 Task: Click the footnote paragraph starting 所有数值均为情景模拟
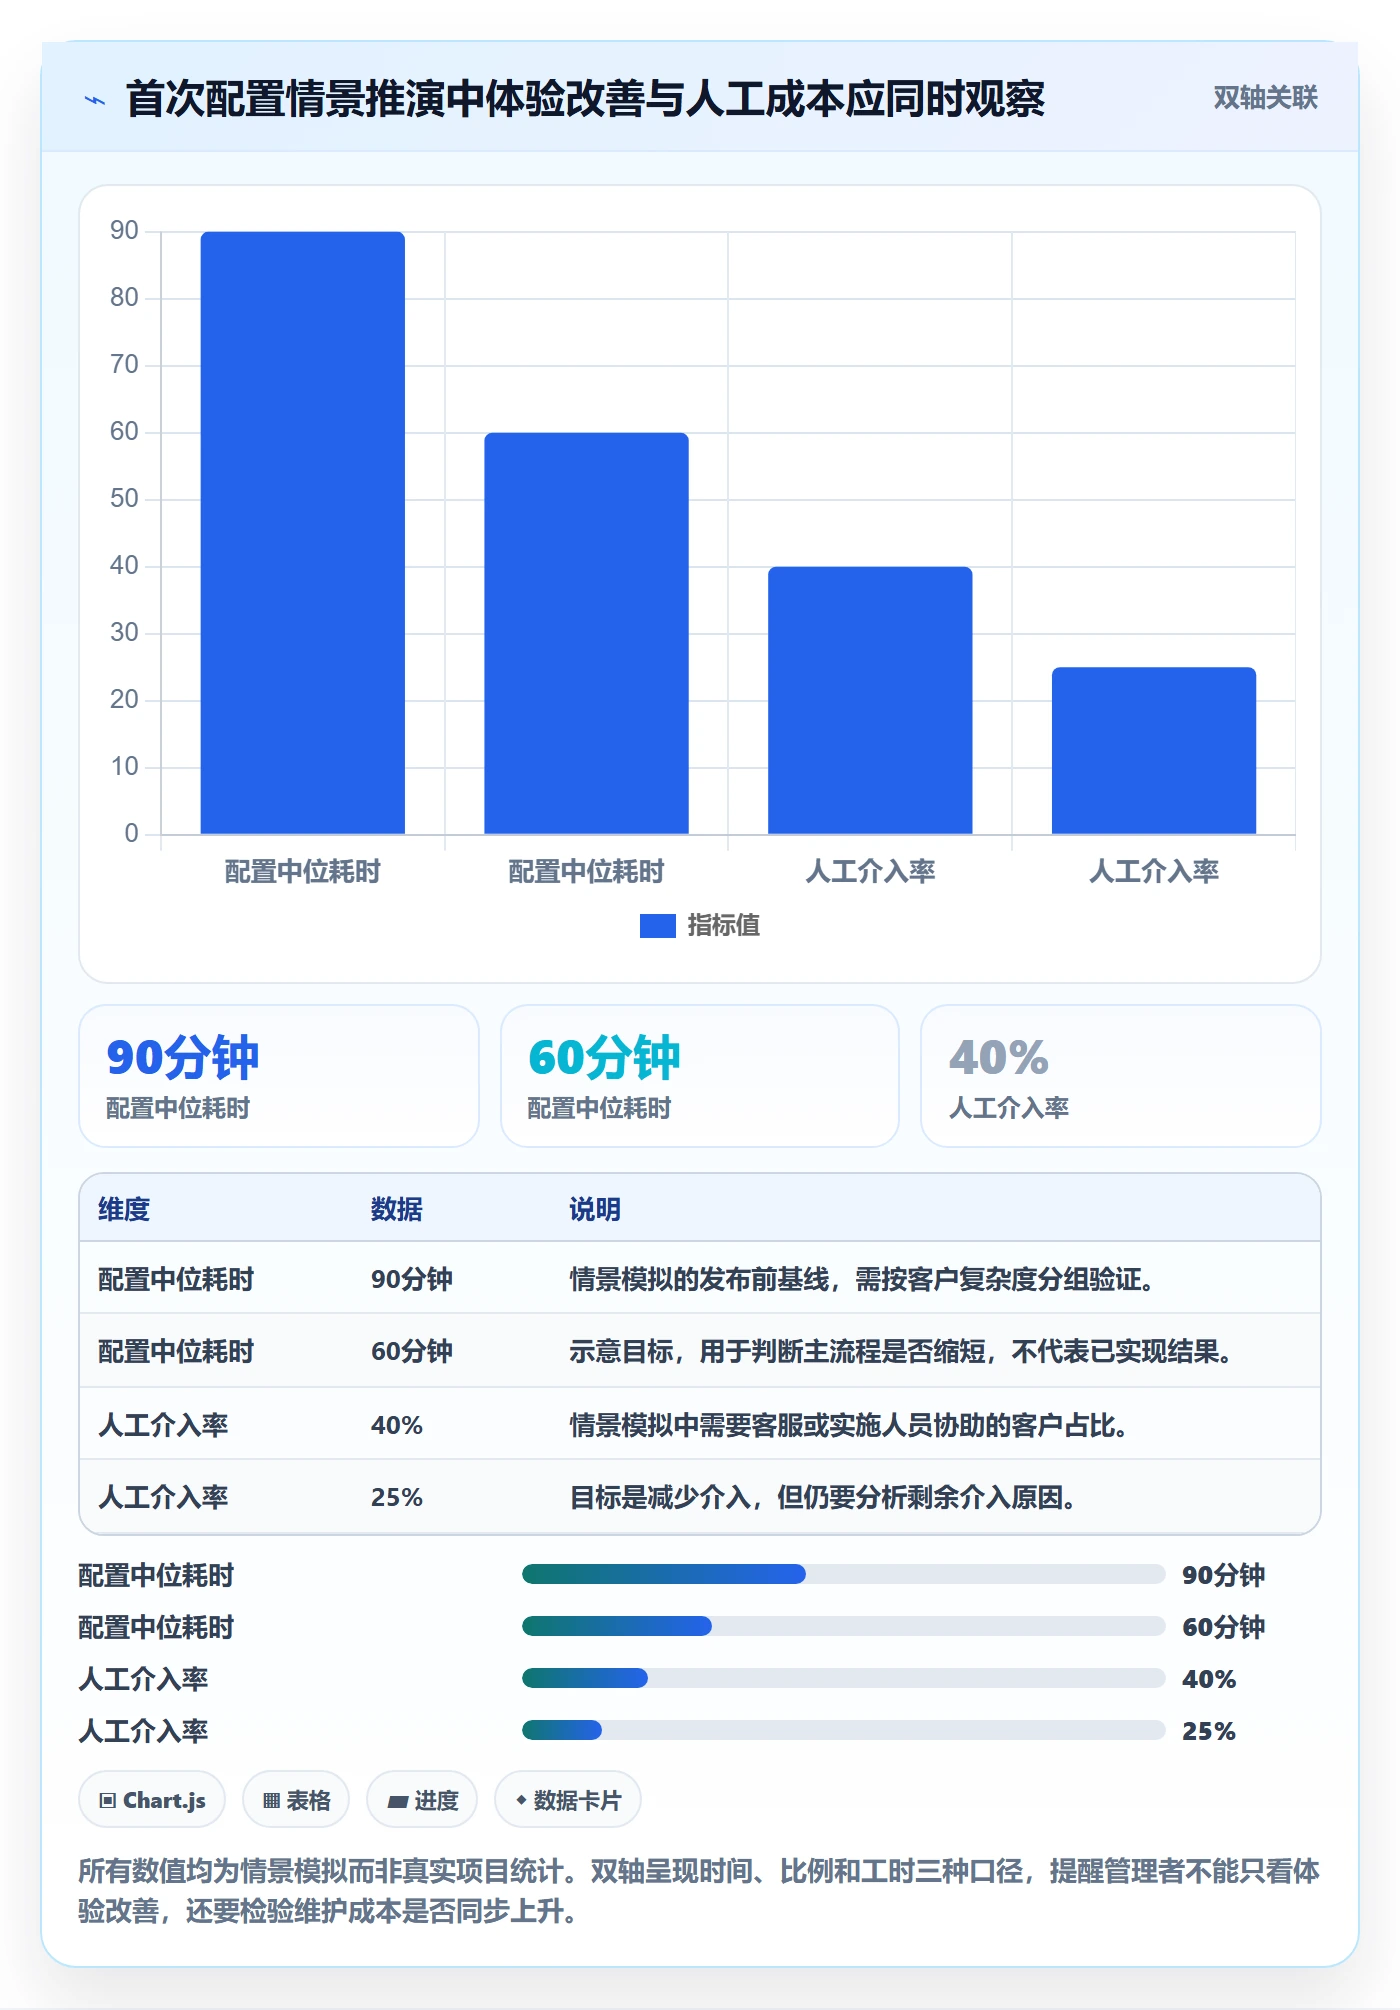[x=699, y=1891]
